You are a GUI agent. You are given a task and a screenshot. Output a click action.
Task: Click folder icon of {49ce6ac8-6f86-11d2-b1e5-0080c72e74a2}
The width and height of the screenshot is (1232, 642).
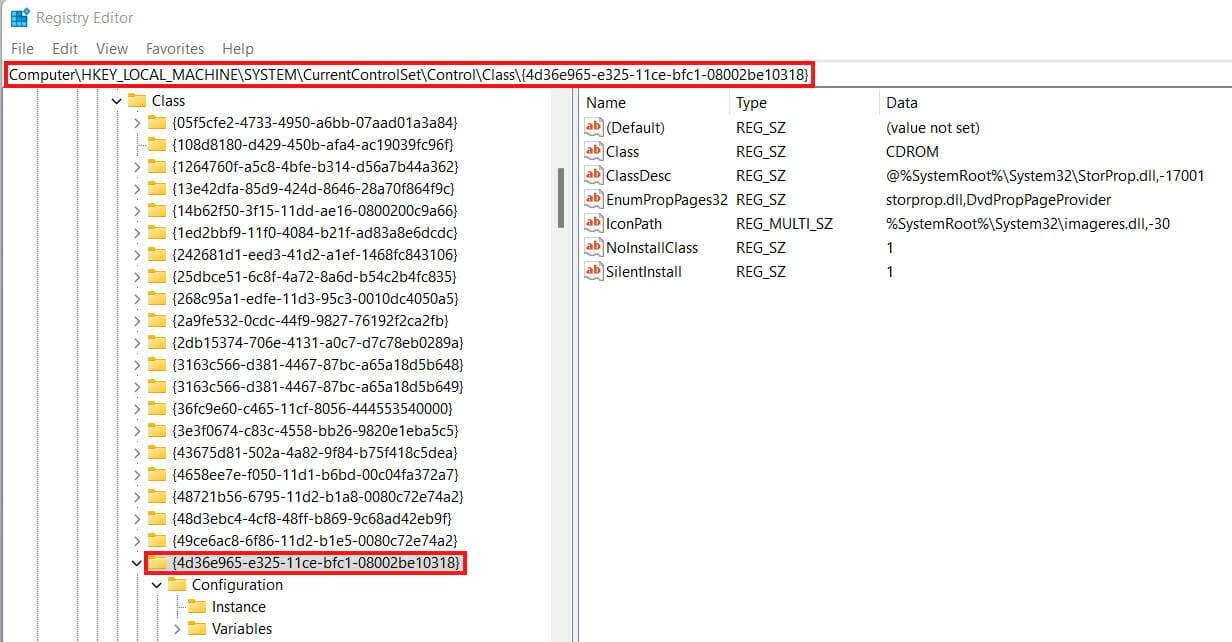tap(157, 541)
